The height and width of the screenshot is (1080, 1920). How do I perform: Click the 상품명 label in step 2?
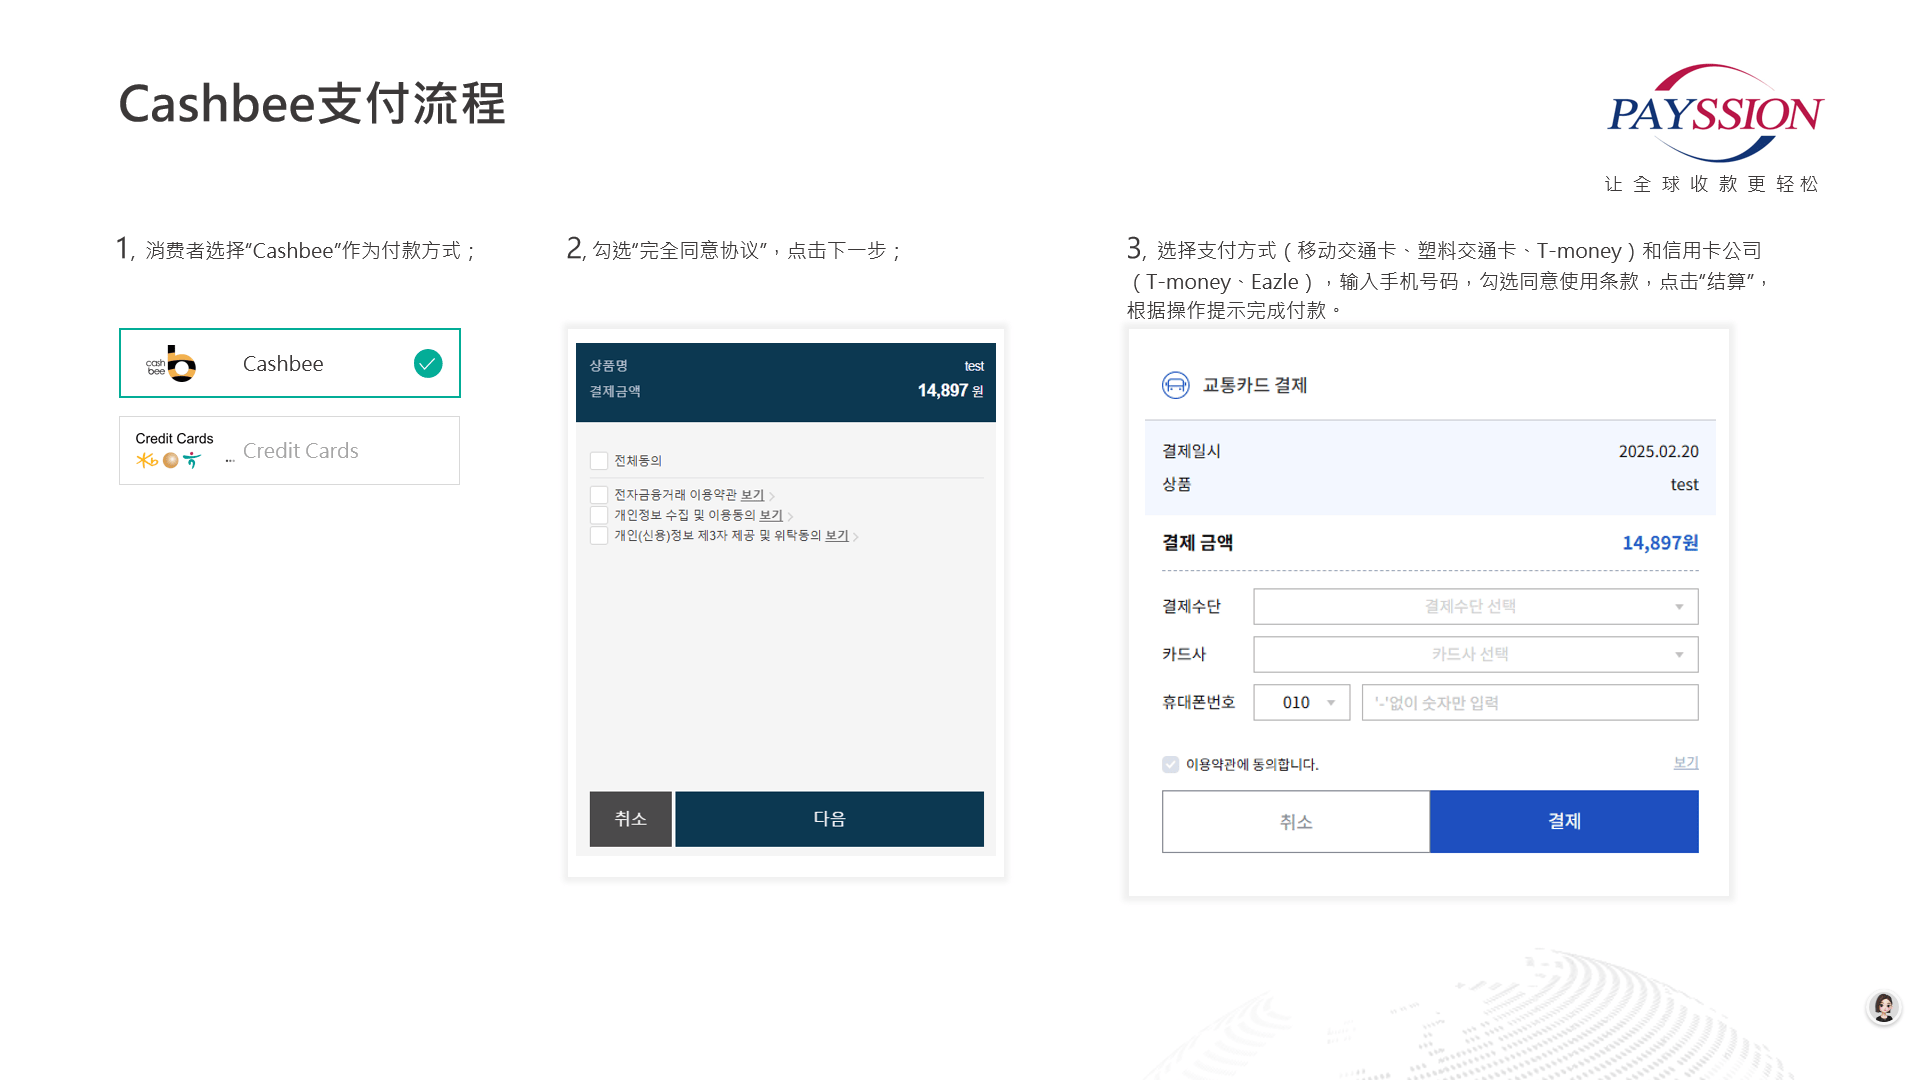tap(608, 366)
